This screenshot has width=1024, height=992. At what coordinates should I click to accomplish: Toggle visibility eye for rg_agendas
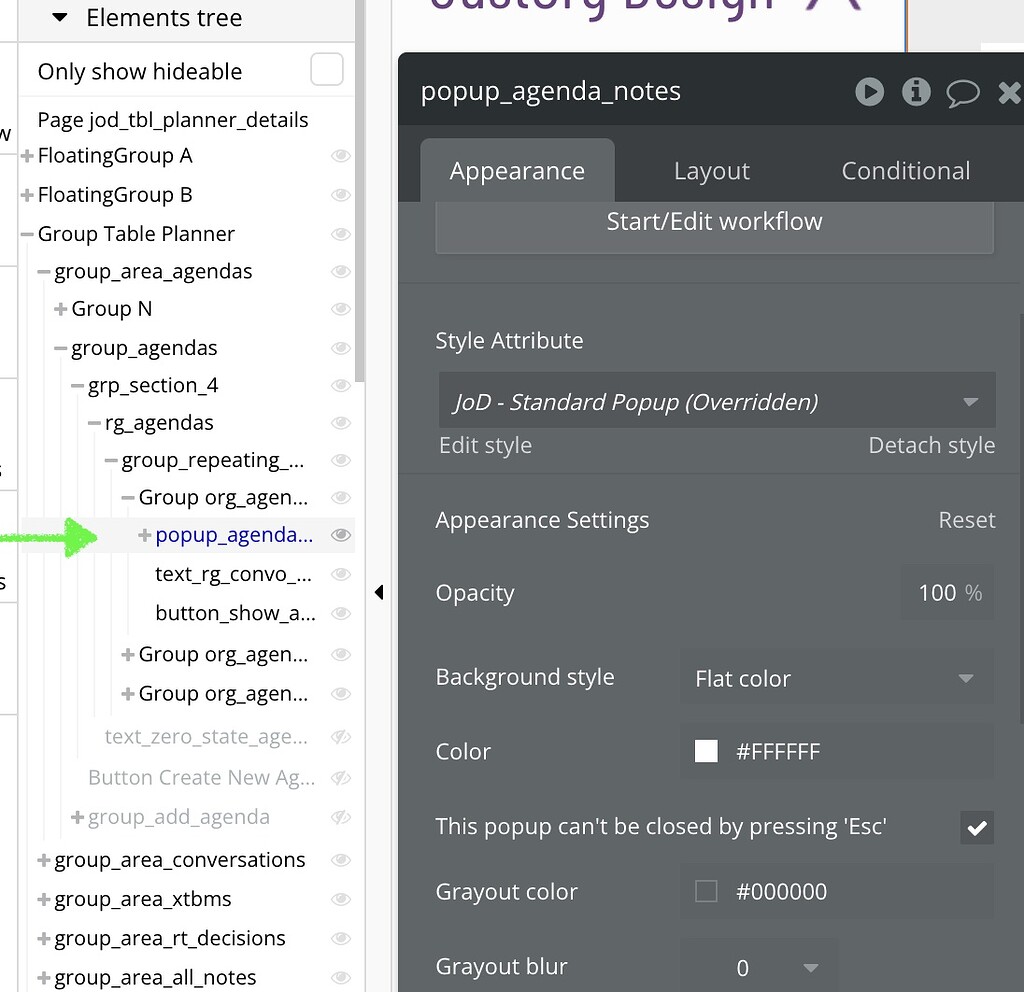pyautogui.click(x=341, y=423)
